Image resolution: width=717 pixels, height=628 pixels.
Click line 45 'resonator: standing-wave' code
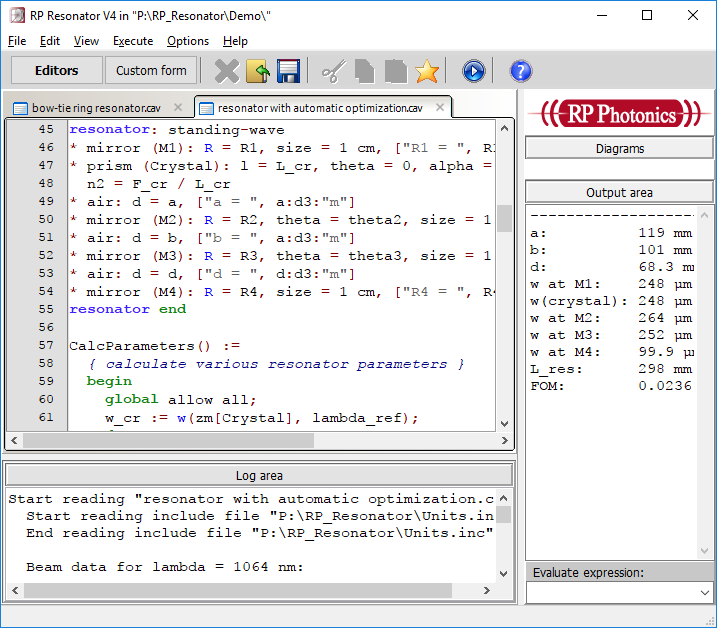177,130
